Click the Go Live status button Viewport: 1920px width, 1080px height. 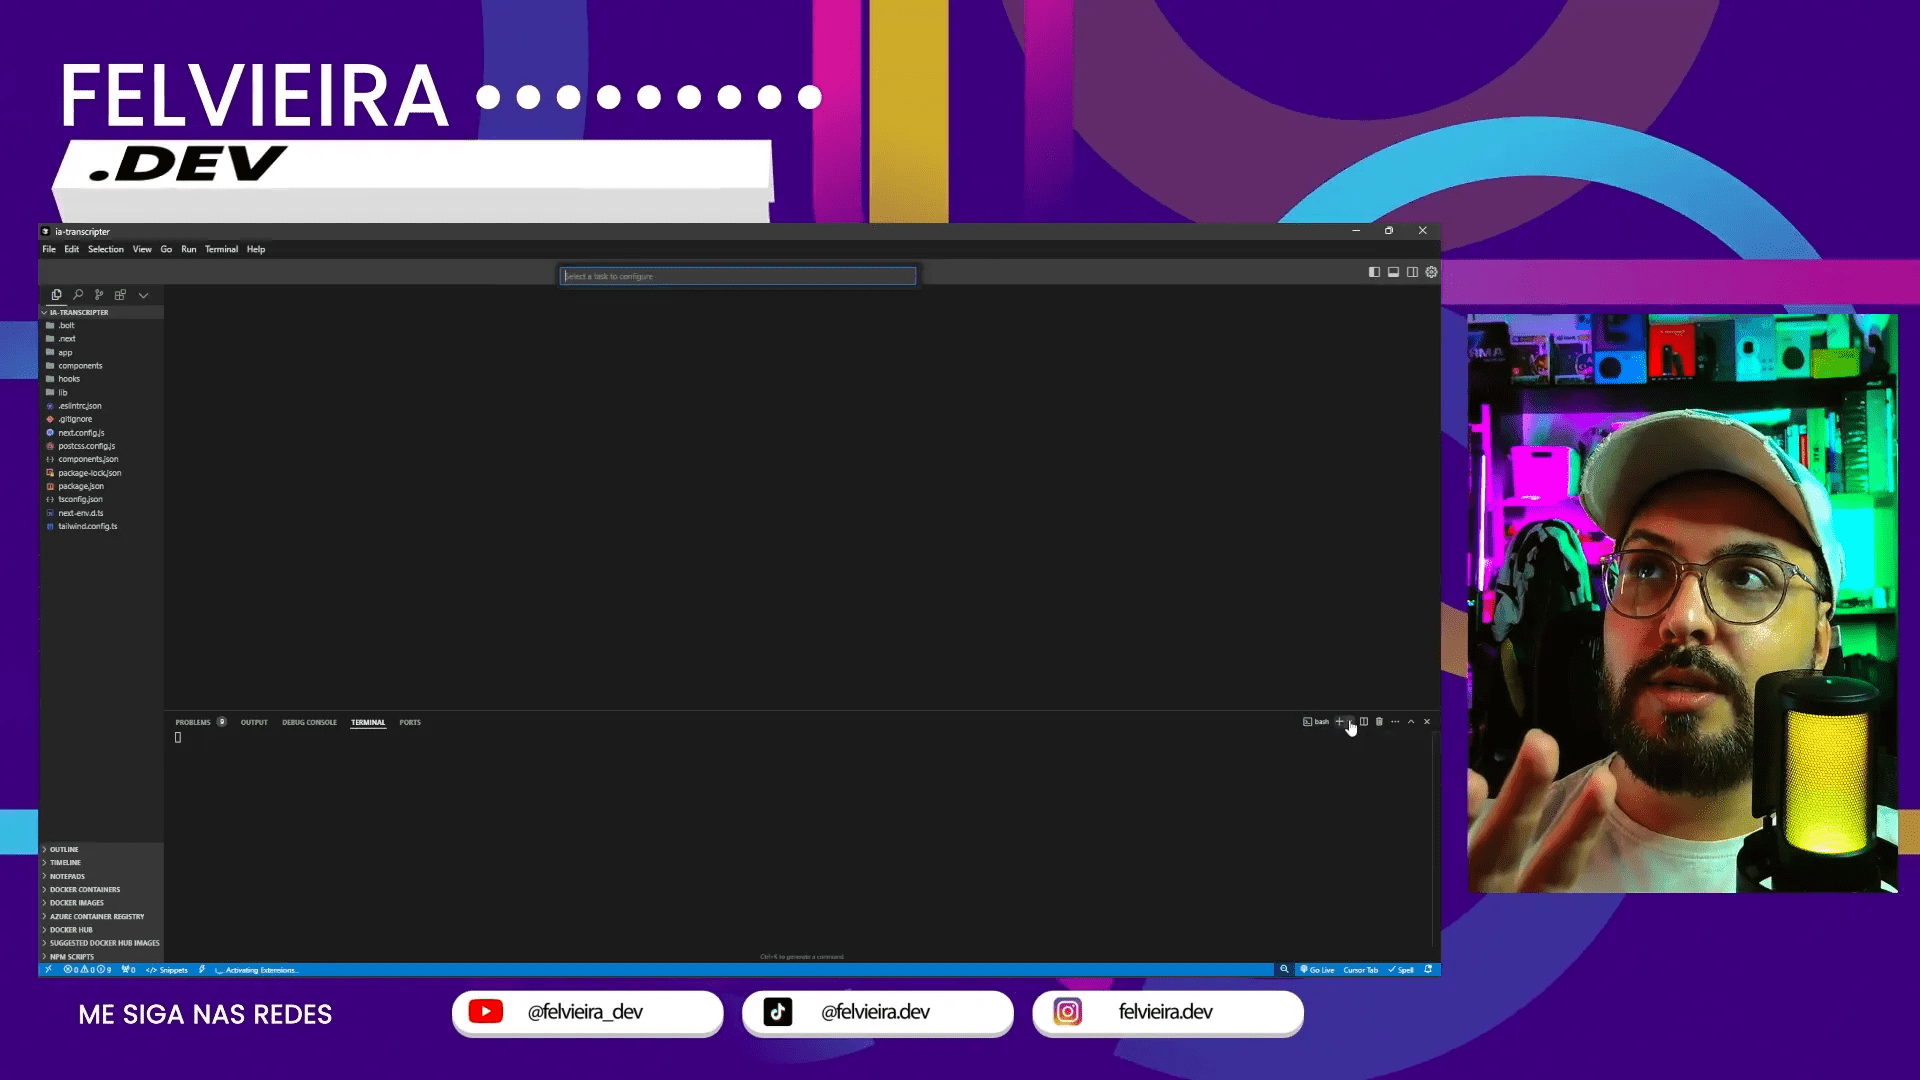click(1317, 970)
